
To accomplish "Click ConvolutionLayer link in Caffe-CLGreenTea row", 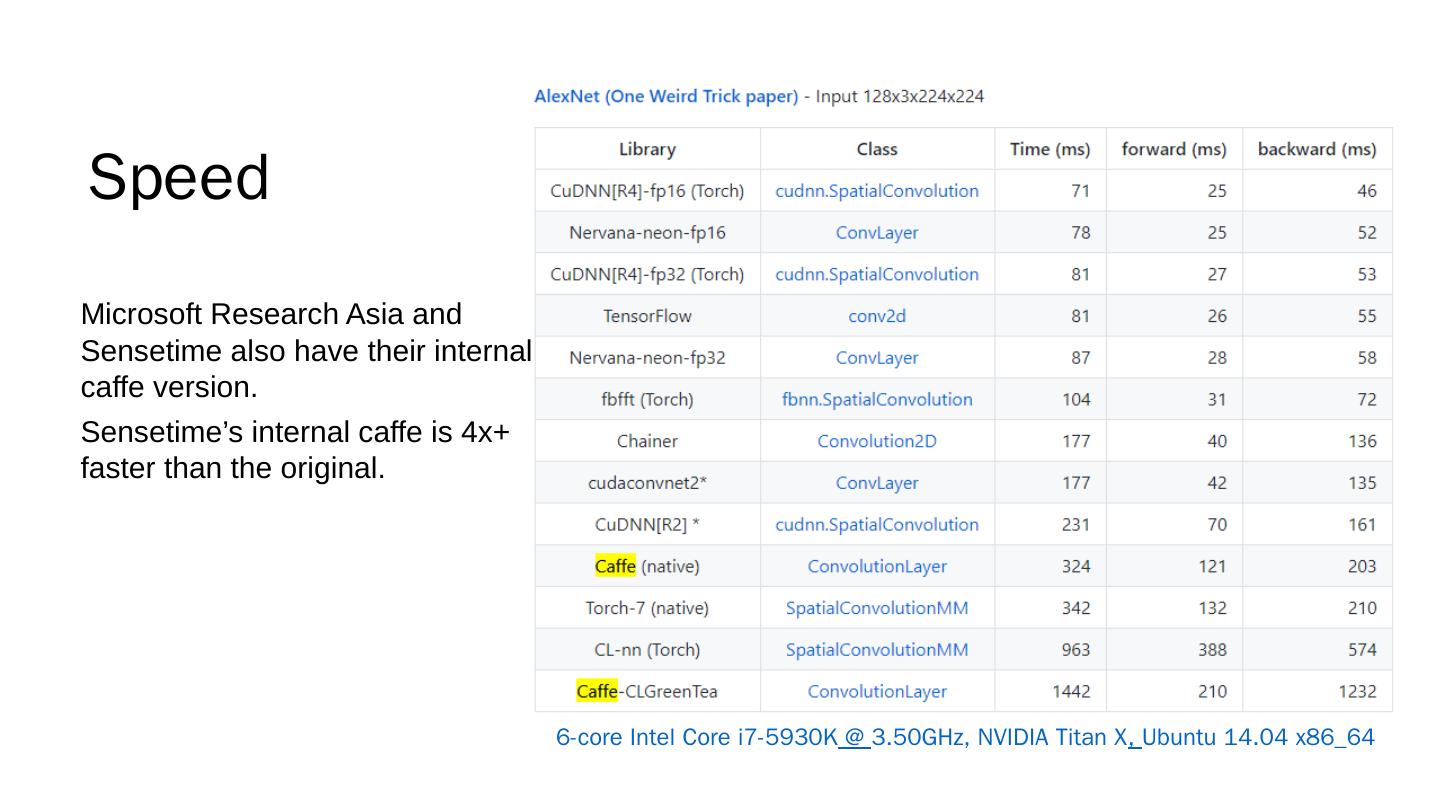I will tap(877, 691).
